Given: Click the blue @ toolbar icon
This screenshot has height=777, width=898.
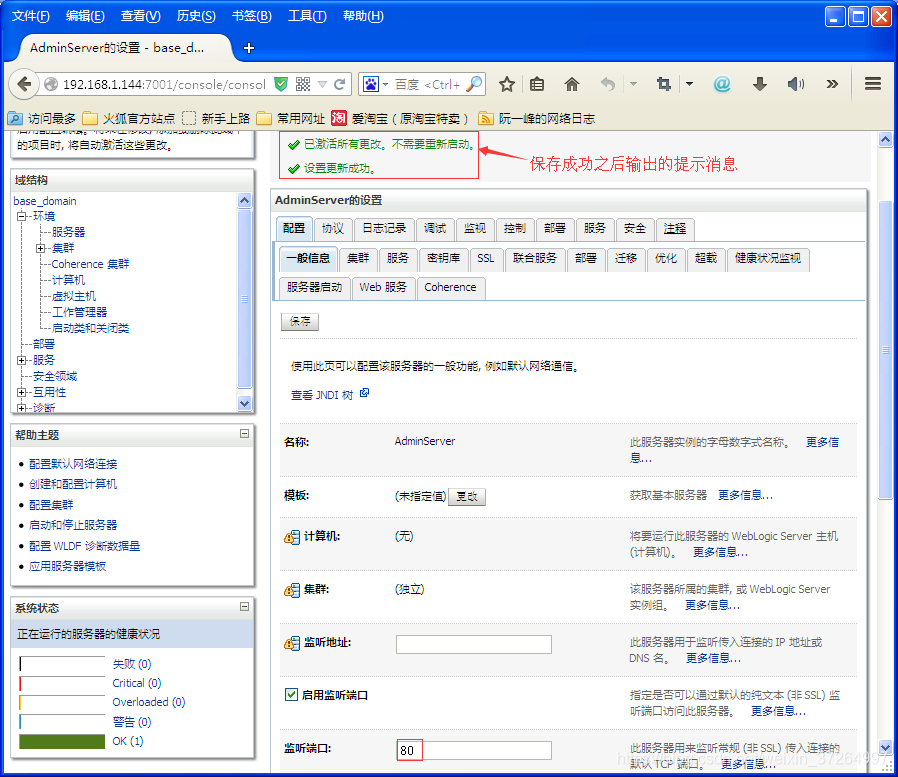Looking at the screenshot, I should pos(722,84).
